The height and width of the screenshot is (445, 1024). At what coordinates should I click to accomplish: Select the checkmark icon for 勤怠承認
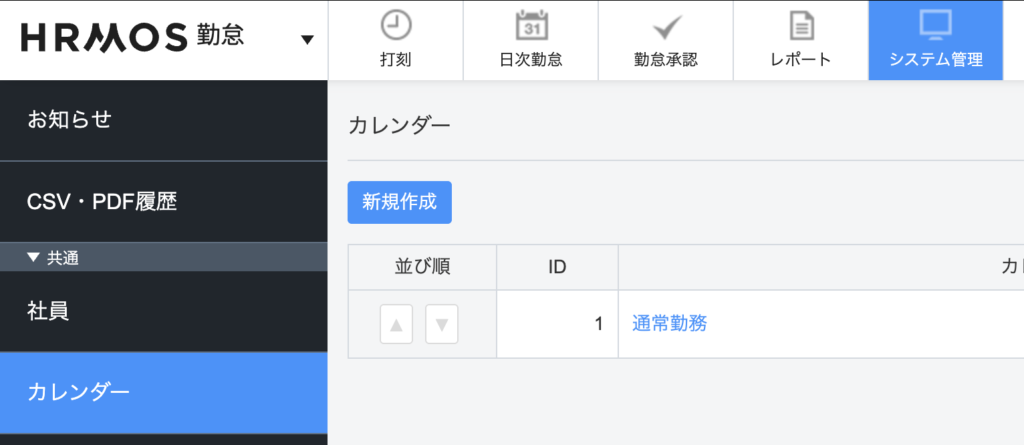click(x=665, y=25)
